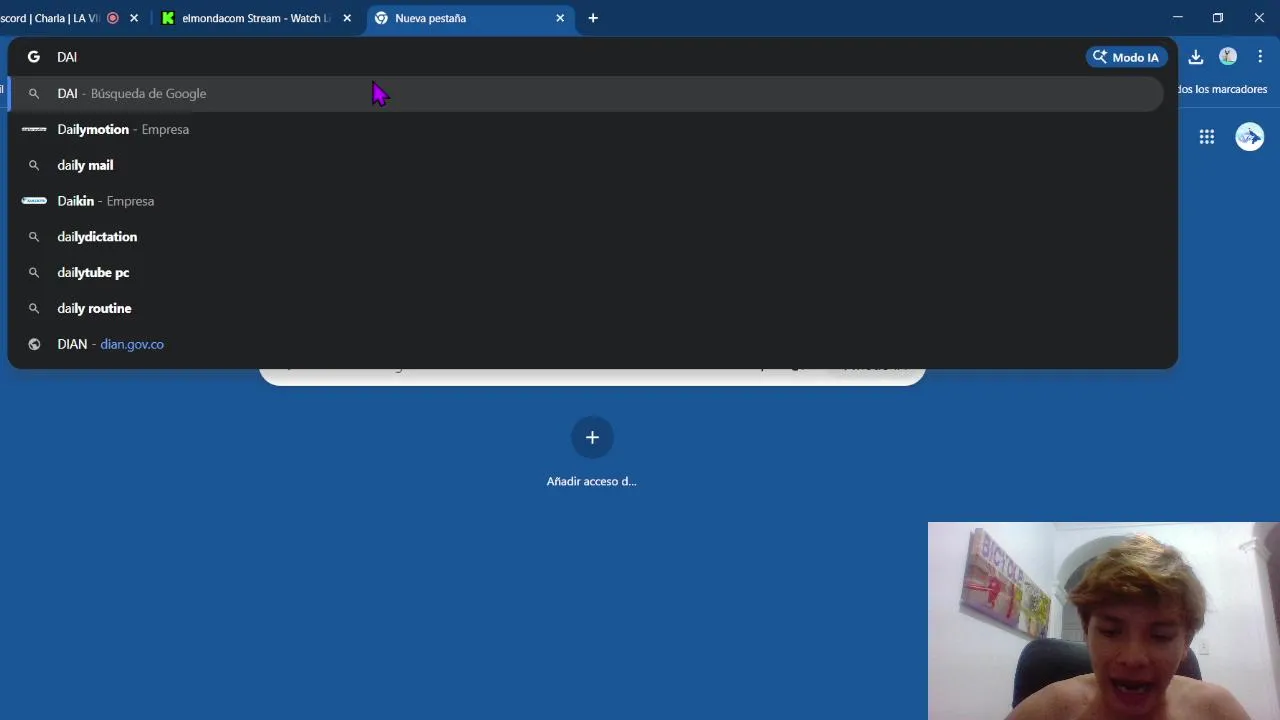Click the Añadir acceso directo label
This screenshot has height=720, width=1280.
pyautogui.click(x=592, y=481)
